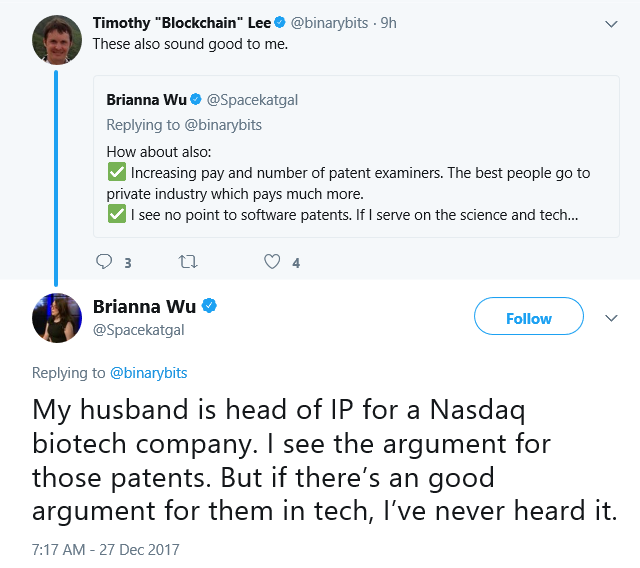Click verified badge in quoted Brianna Wu tweet
640x568 pixels.
coord(196,99)
